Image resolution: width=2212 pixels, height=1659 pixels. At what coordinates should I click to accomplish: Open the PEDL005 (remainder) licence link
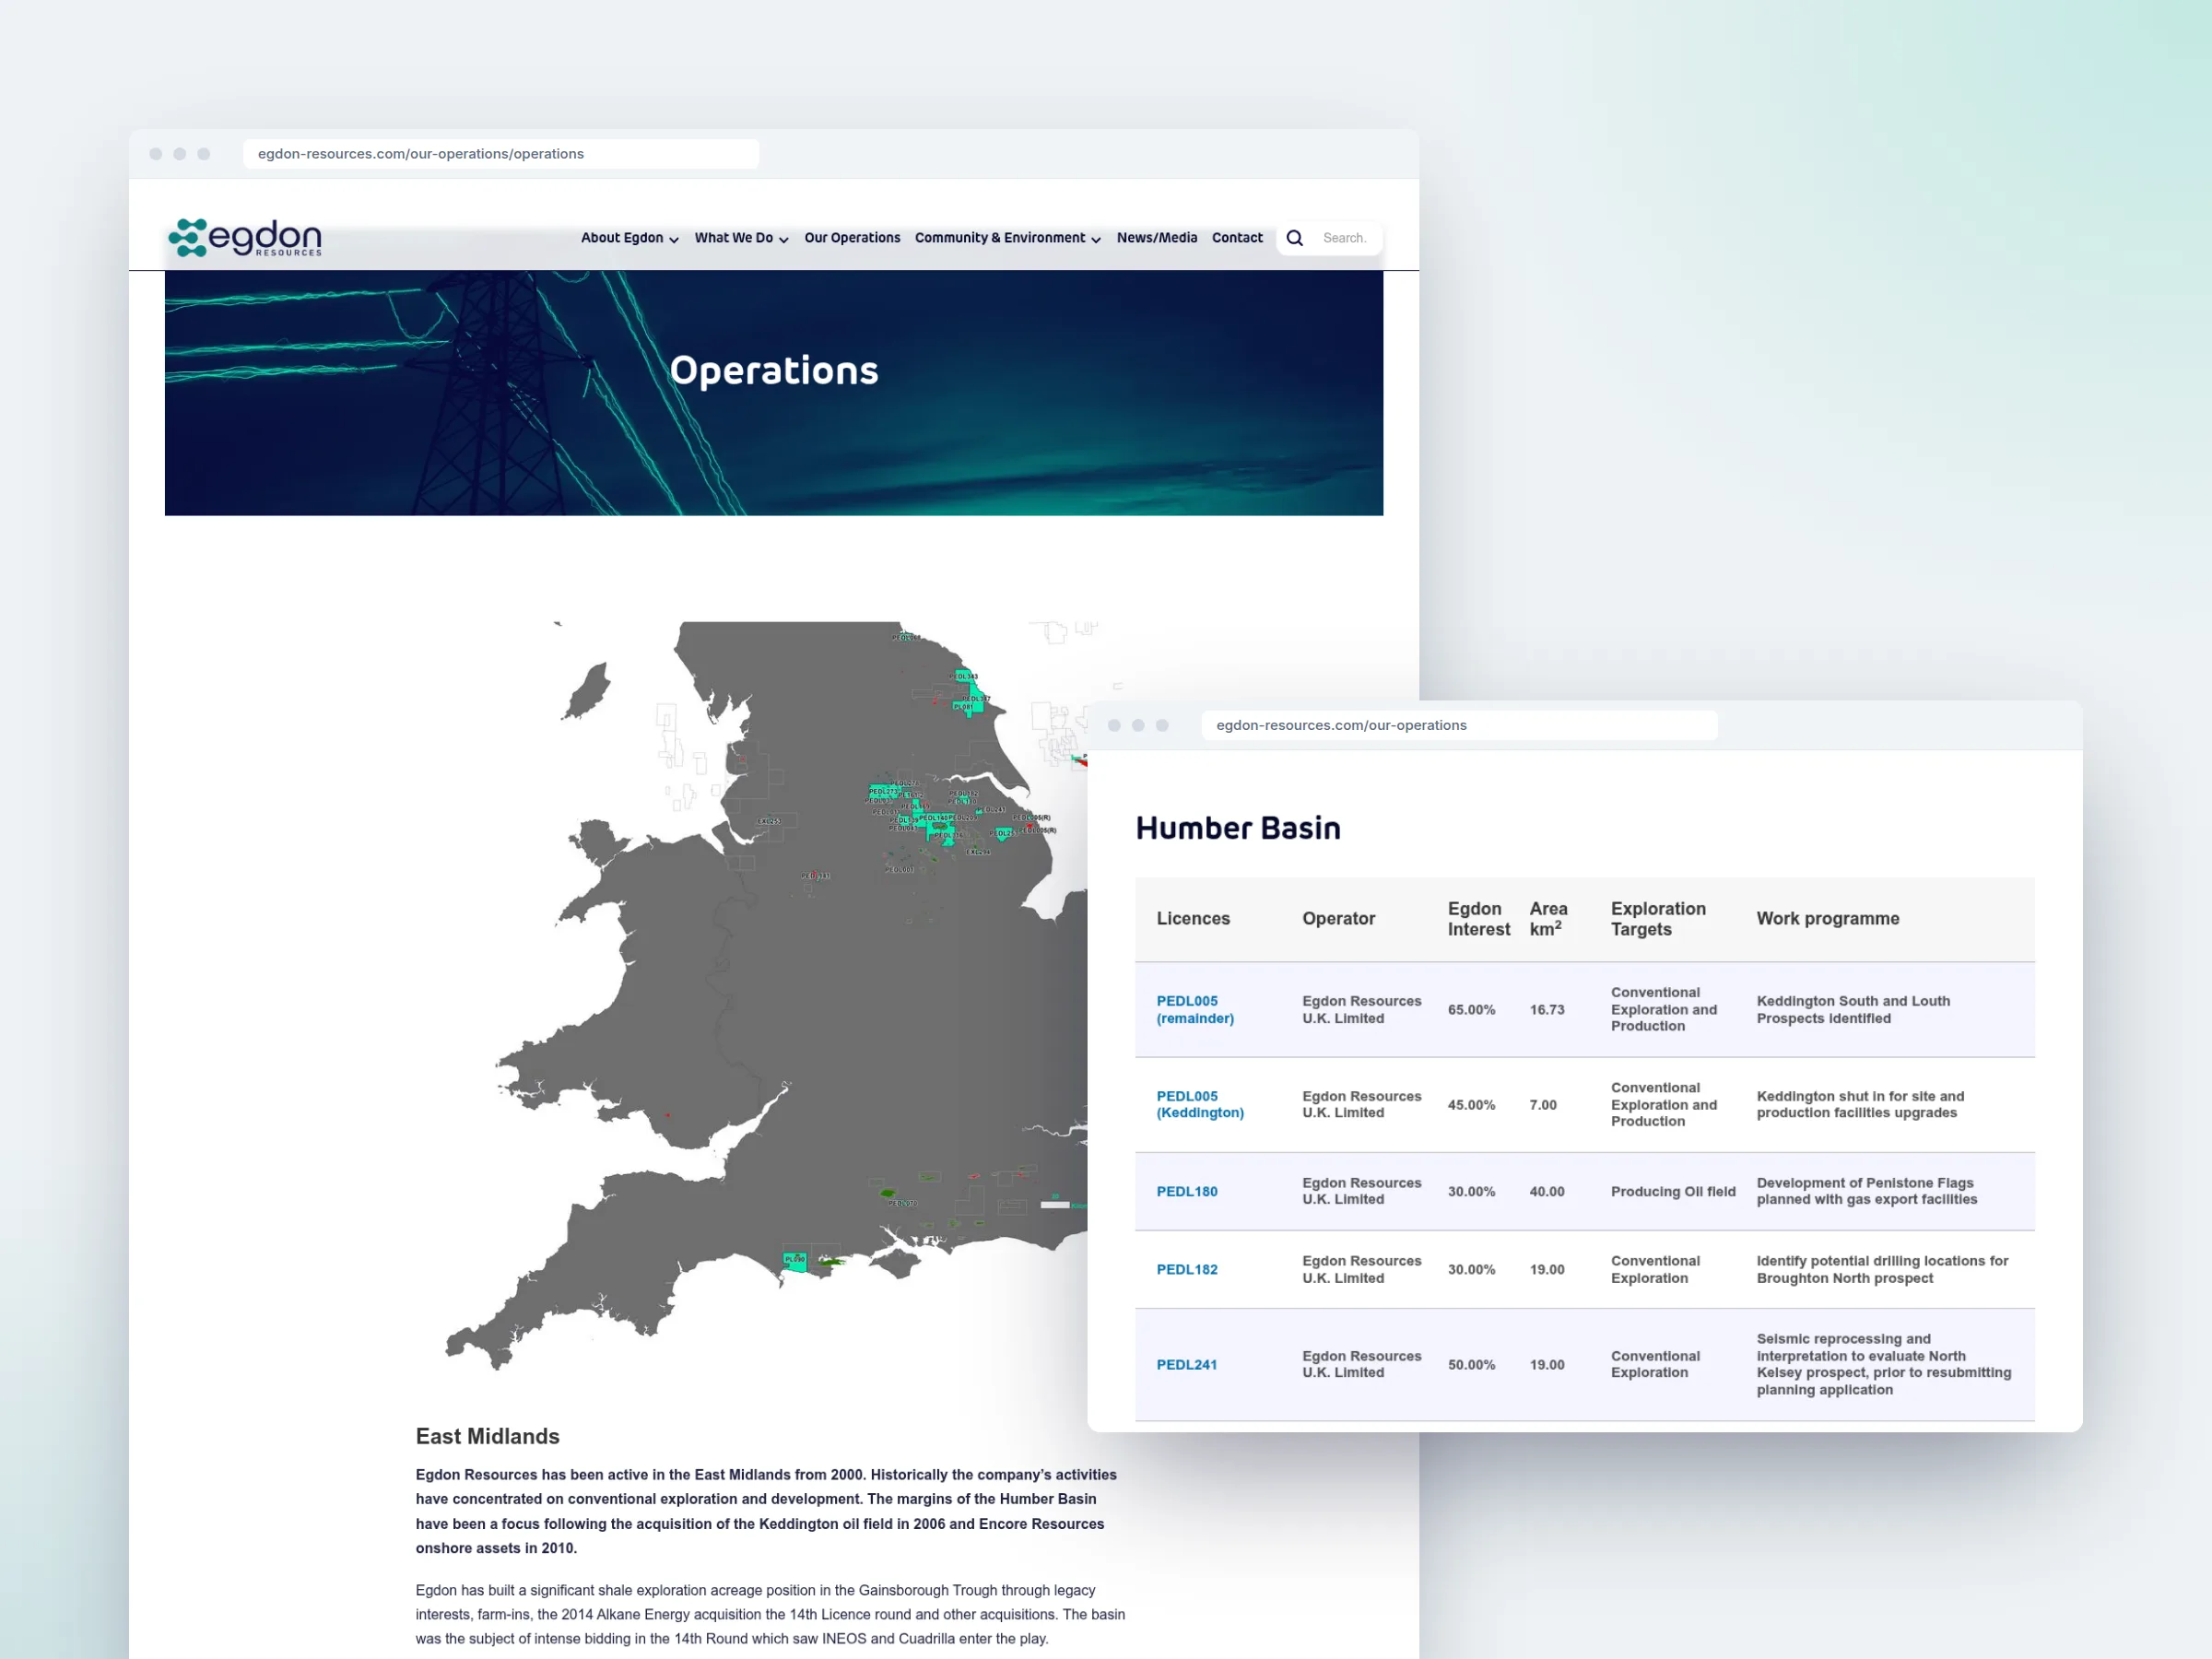coord(1195,1010)
